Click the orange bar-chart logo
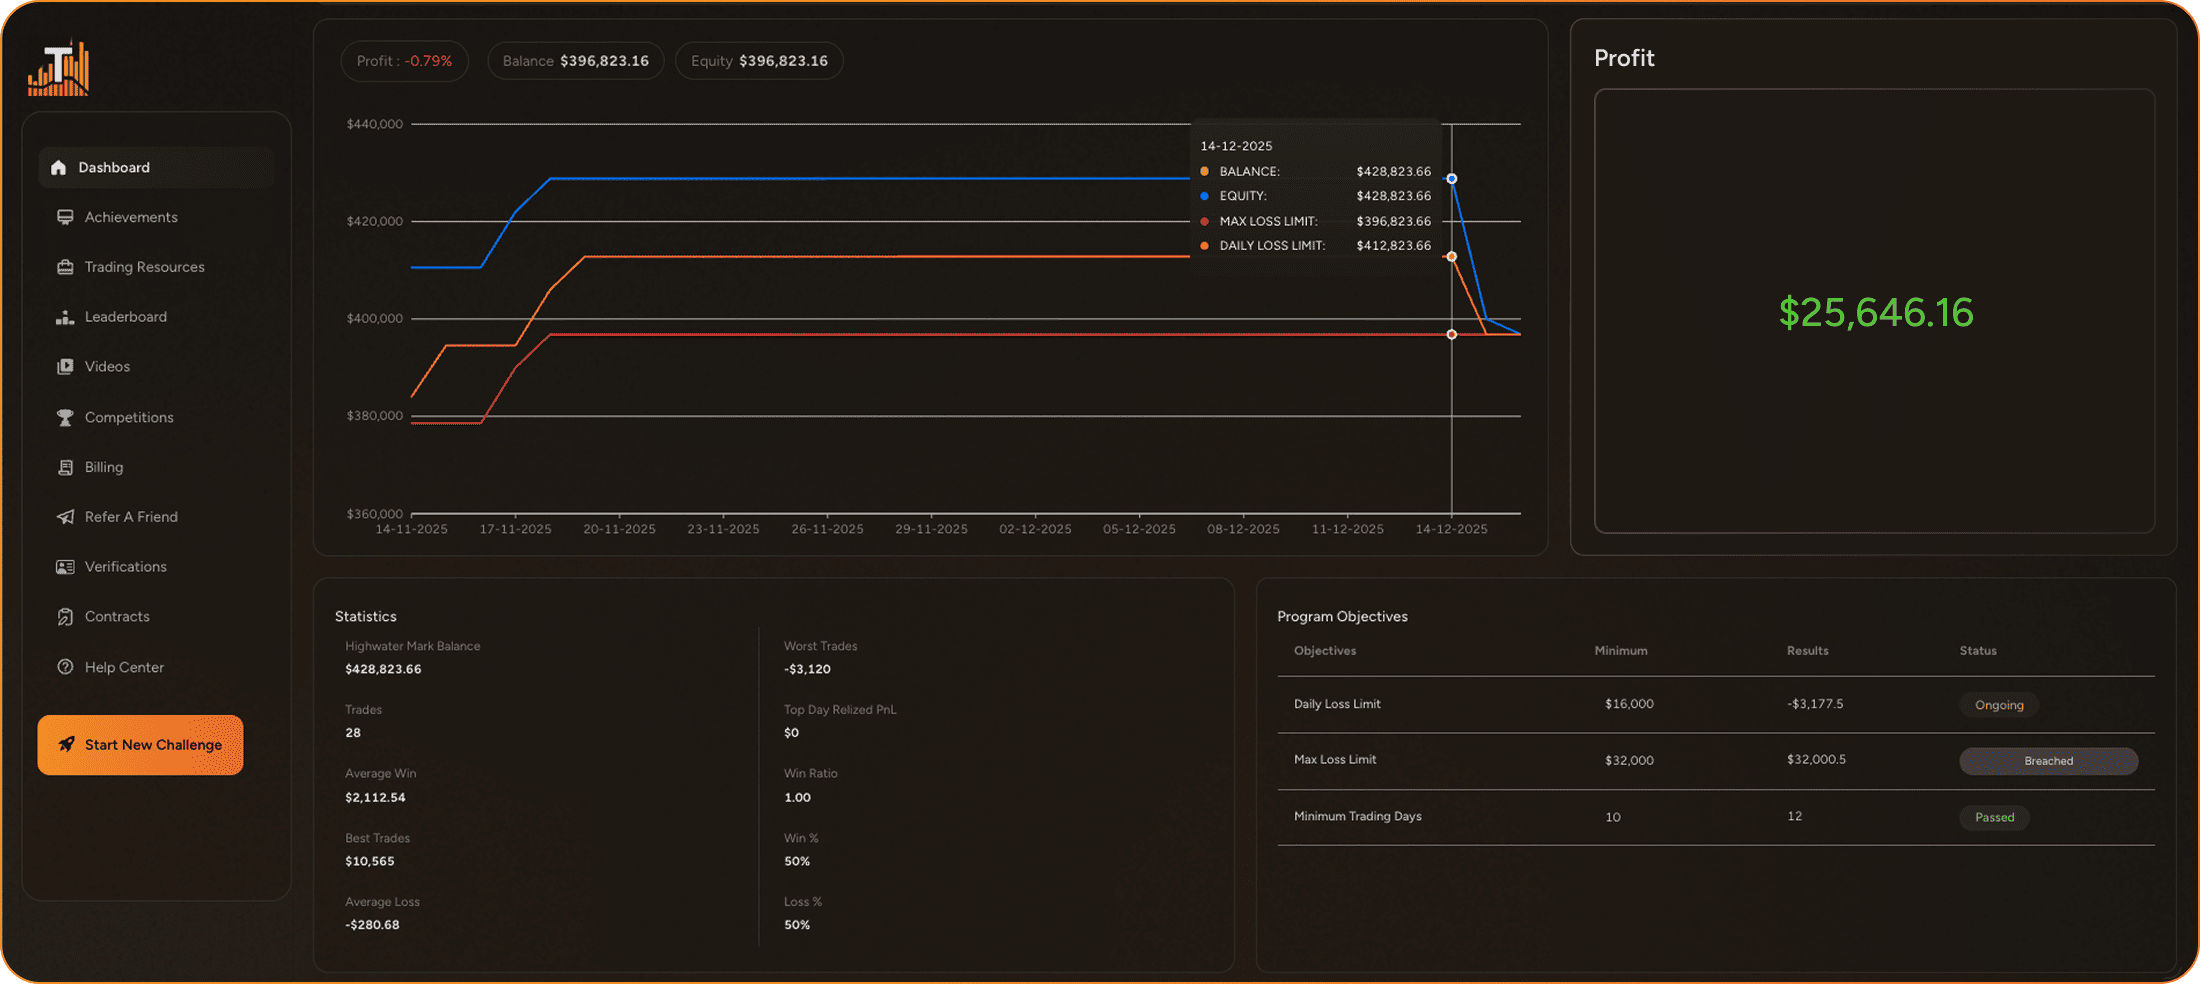 point(59,68)
